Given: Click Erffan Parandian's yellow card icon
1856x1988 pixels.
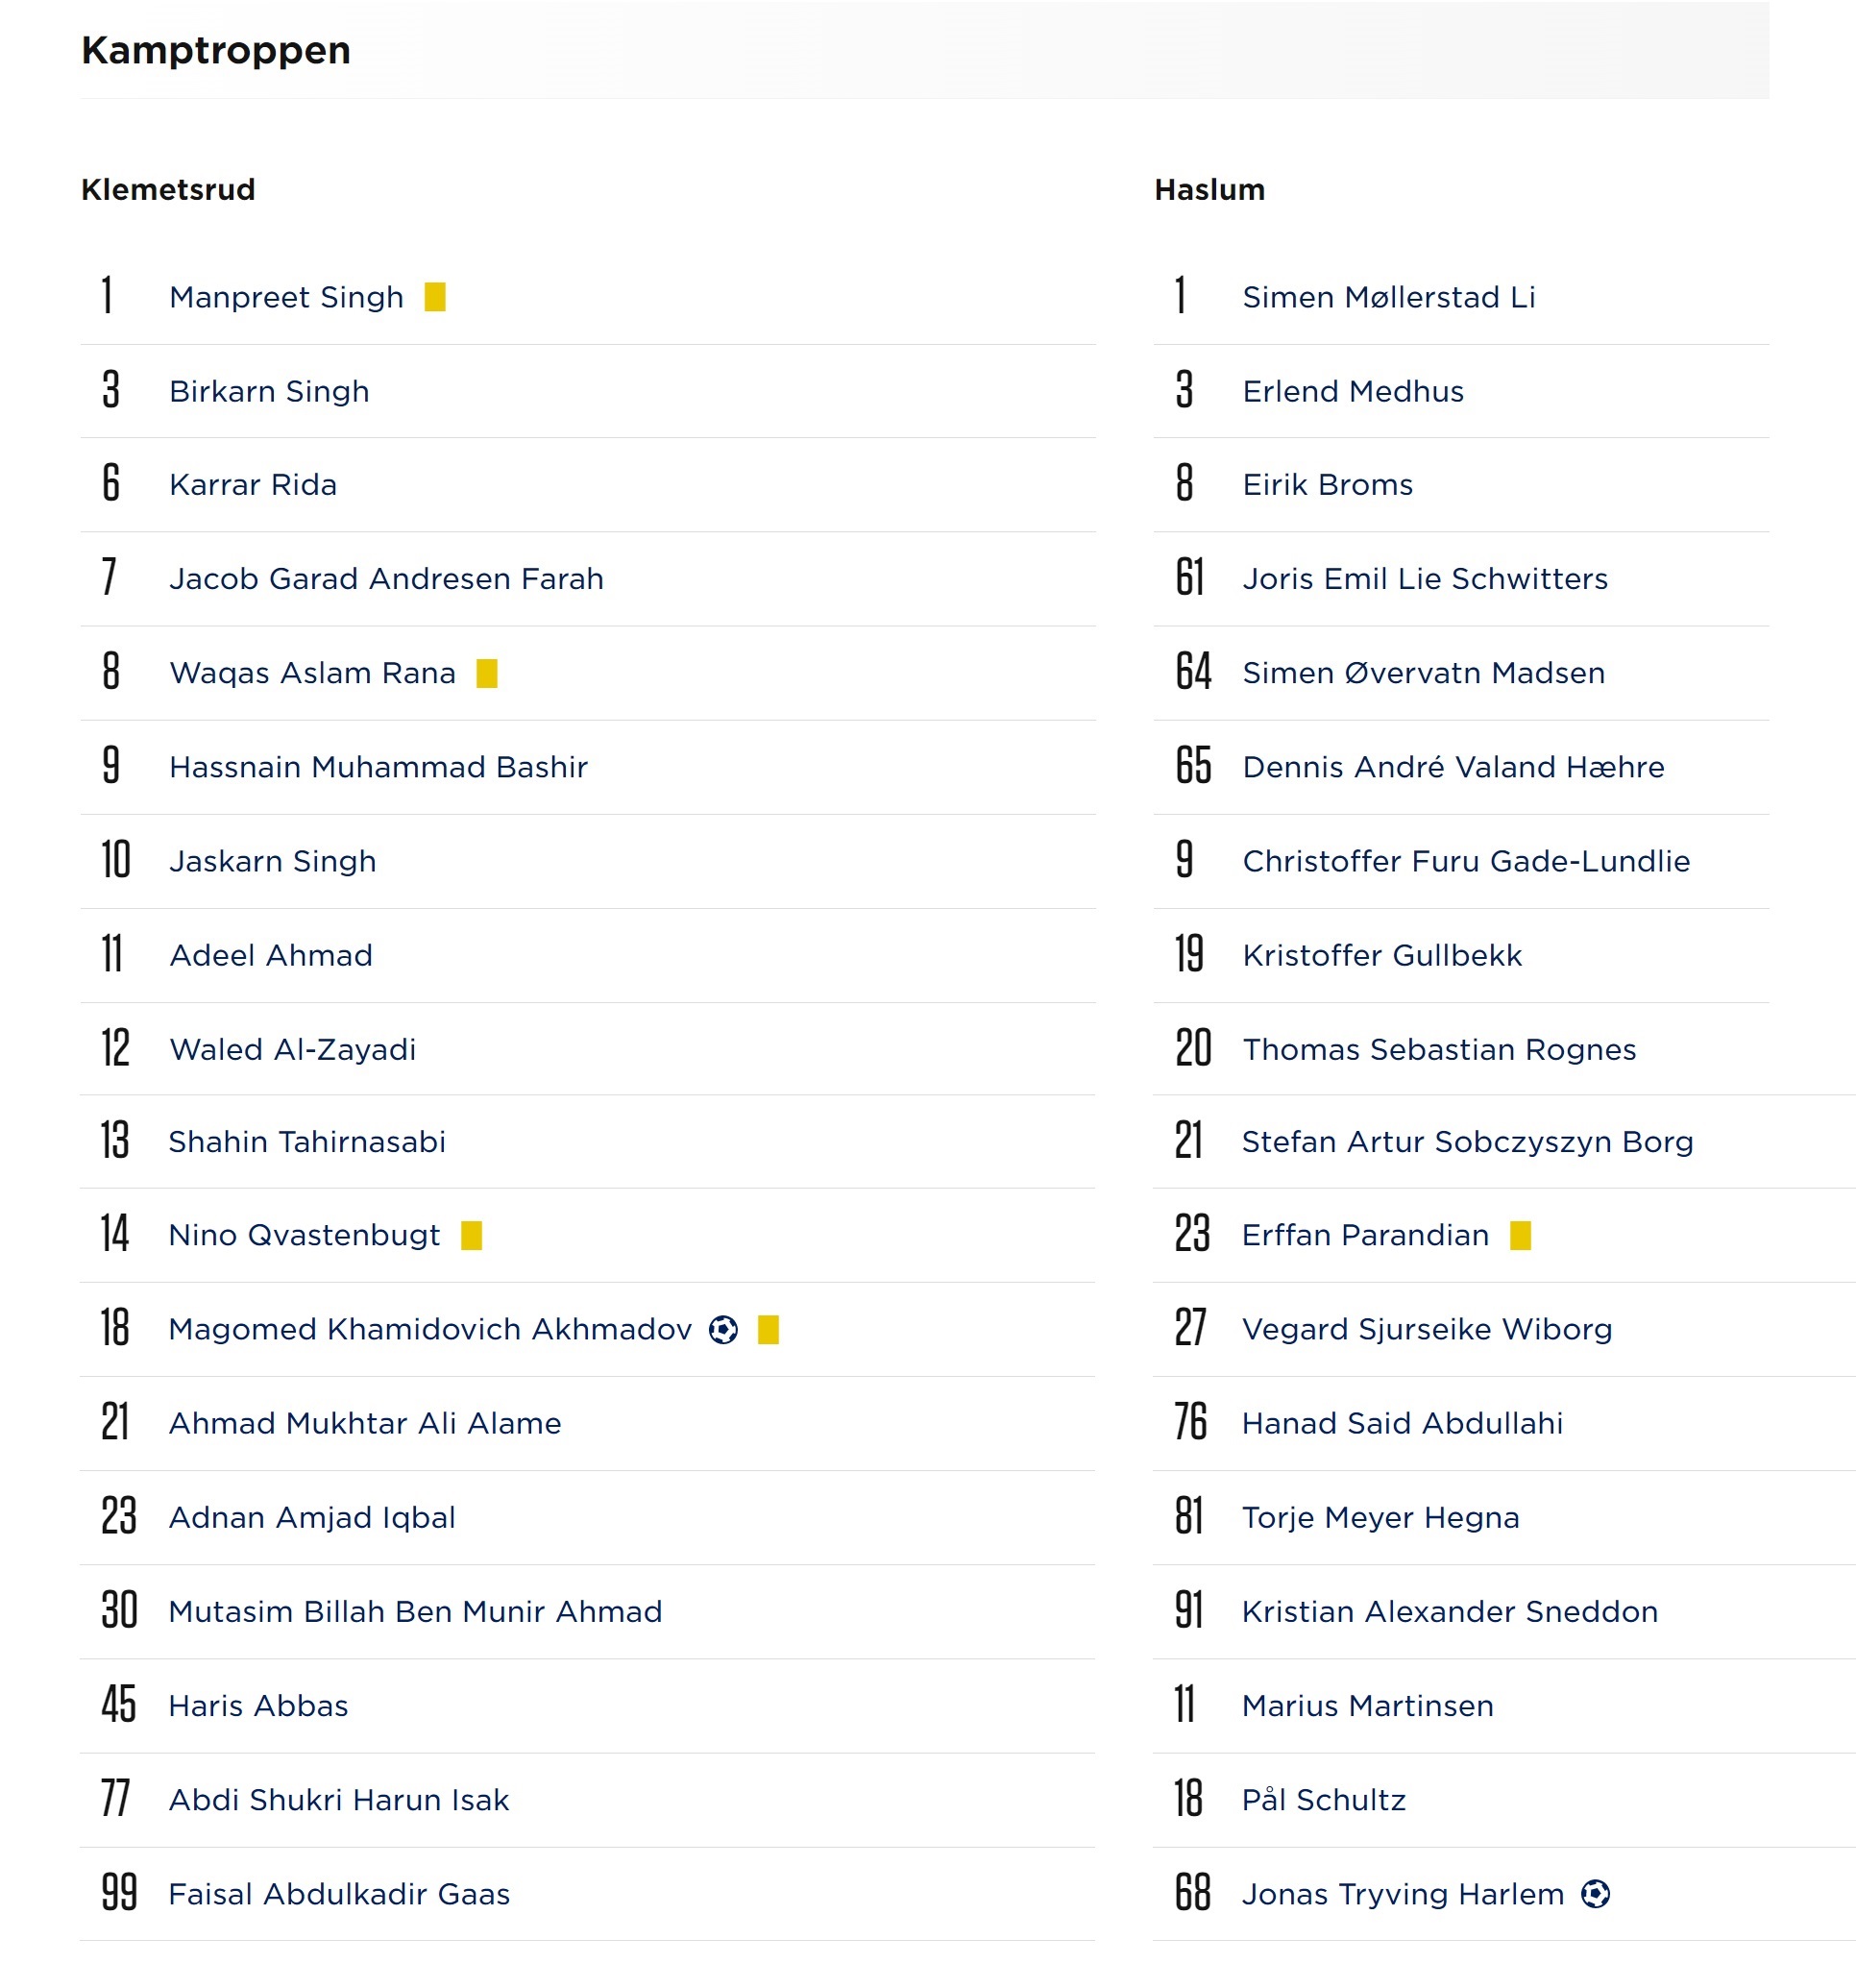Looking at the screenshot, I should (x=1520, y=1235).
